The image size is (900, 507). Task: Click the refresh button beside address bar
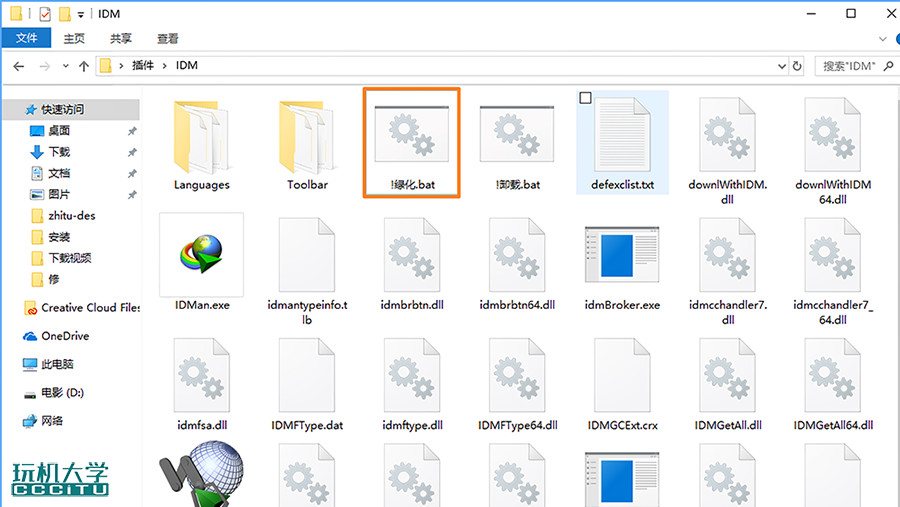(x=797, y=66)
